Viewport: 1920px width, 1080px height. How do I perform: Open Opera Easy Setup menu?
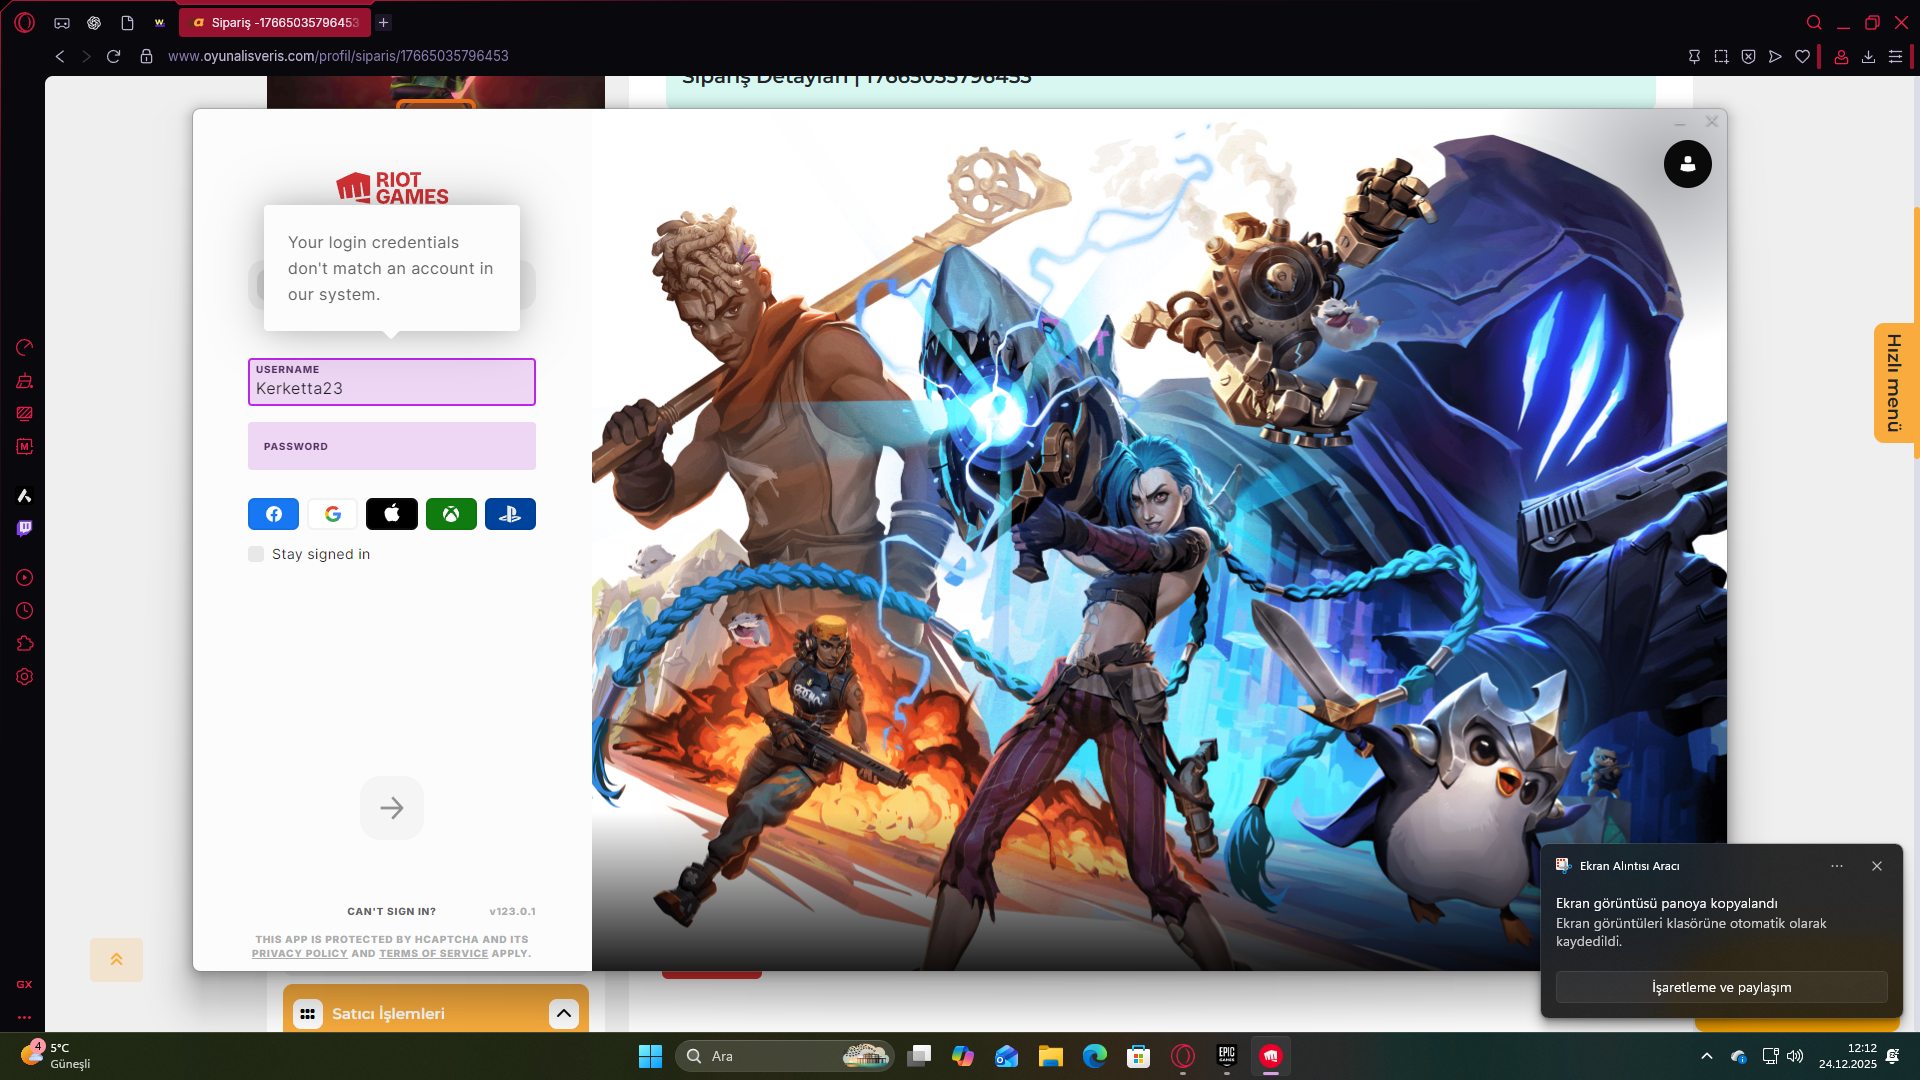coord(1895,56)
